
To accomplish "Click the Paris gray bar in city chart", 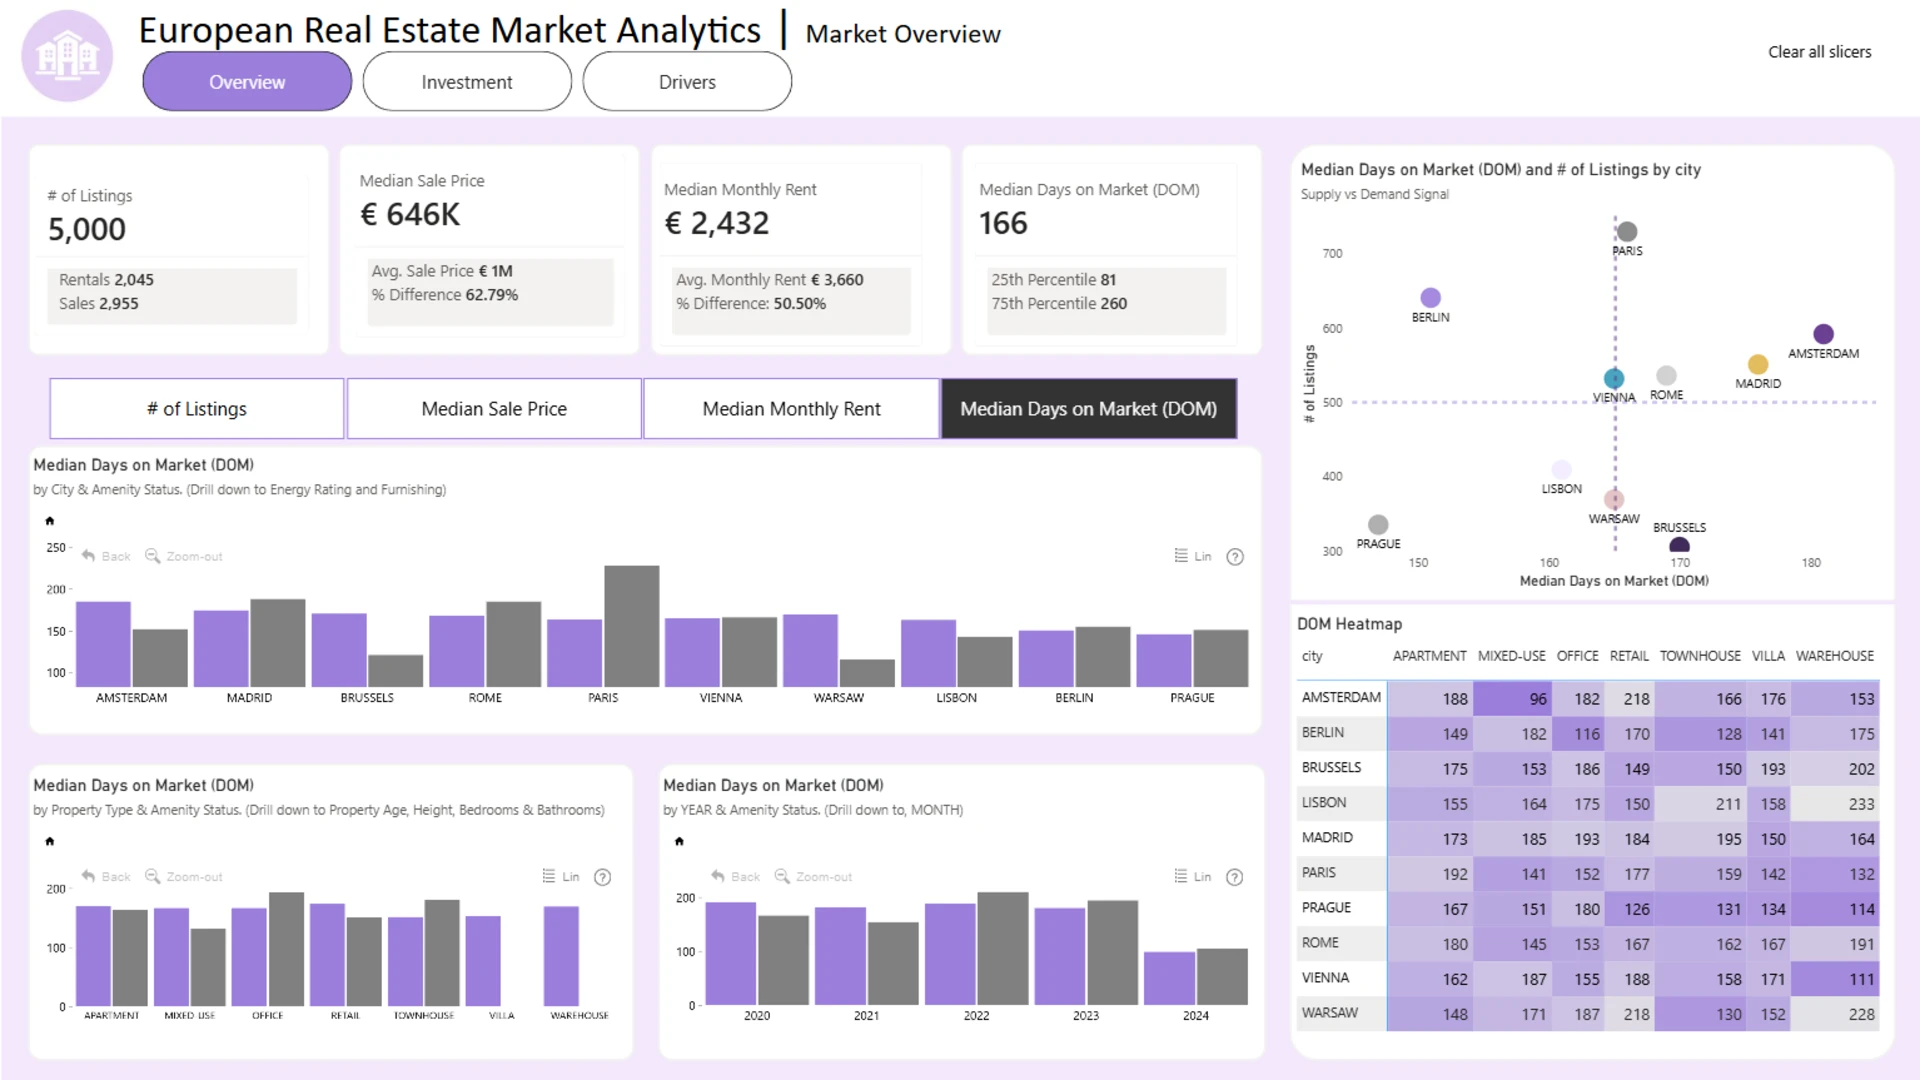I will point(631,626).
